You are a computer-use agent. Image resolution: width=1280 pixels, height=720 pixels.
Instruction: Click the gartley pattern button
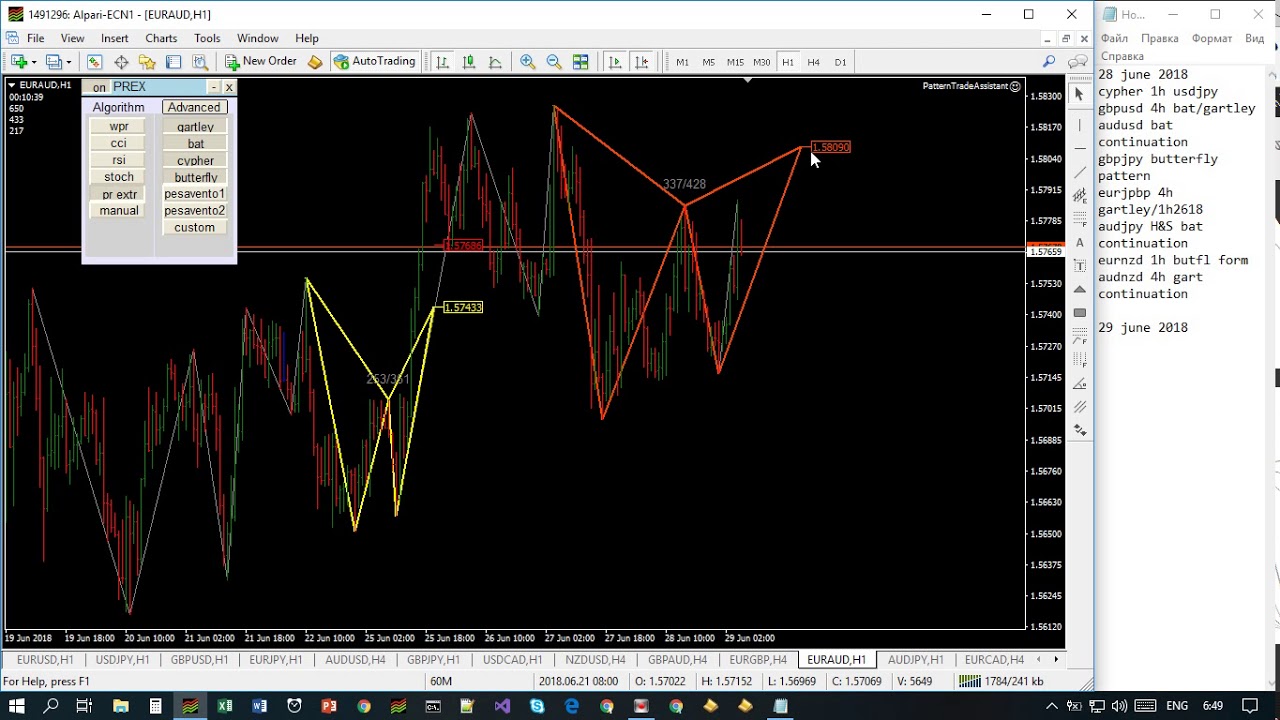[x=195, y=127]
